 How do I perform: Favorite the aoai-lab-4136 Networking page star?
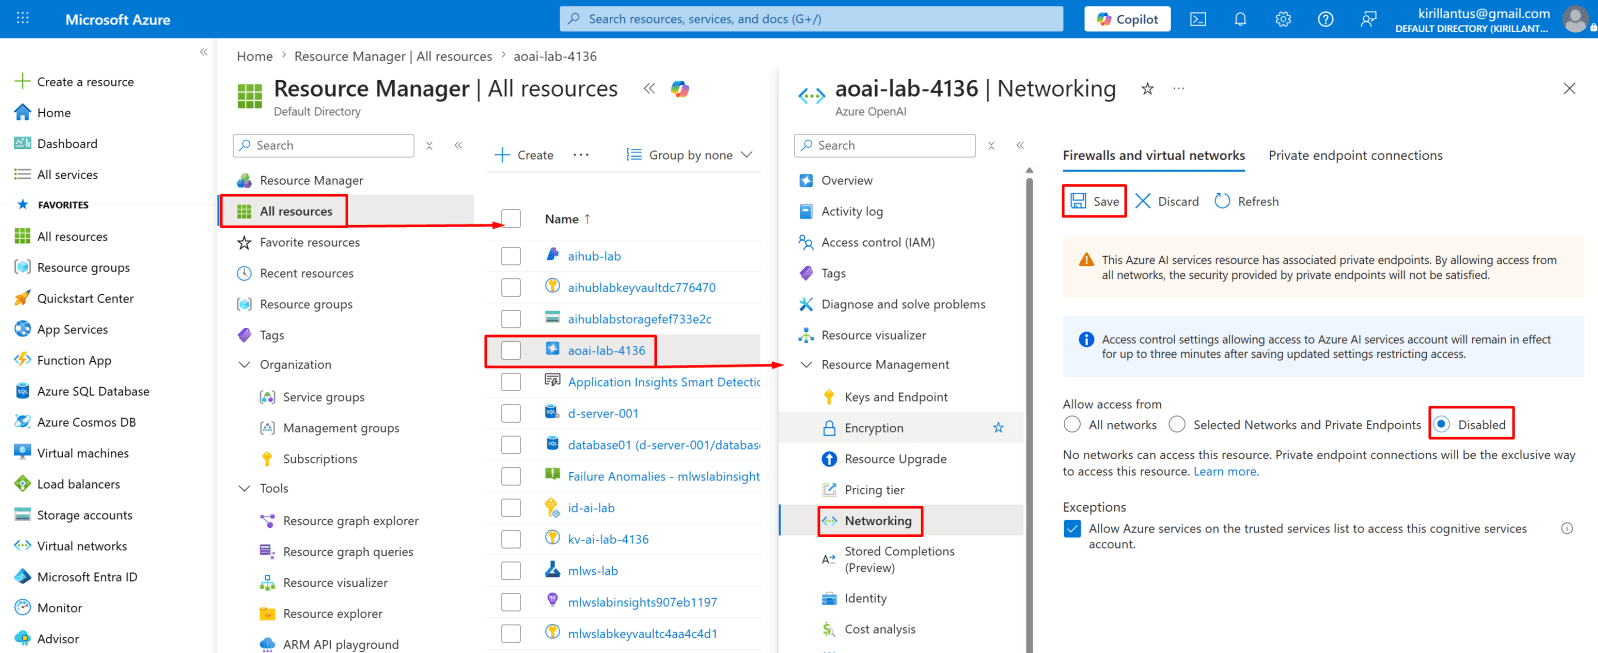point(1147,89)
